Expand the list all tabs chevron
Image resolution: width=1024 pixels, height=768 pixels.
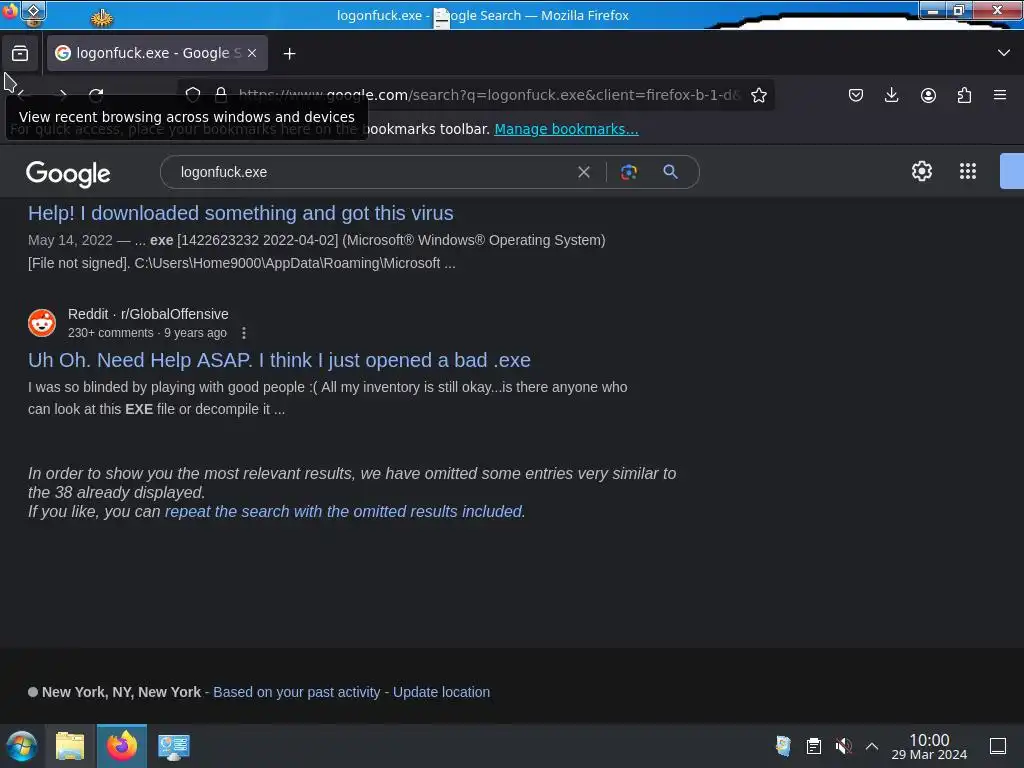click(1004, 53)
